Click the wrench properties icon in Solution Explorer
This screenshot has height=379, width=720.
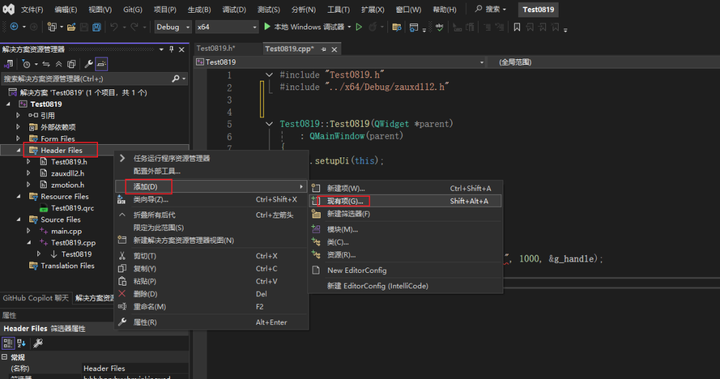click(x=89, y=64)
